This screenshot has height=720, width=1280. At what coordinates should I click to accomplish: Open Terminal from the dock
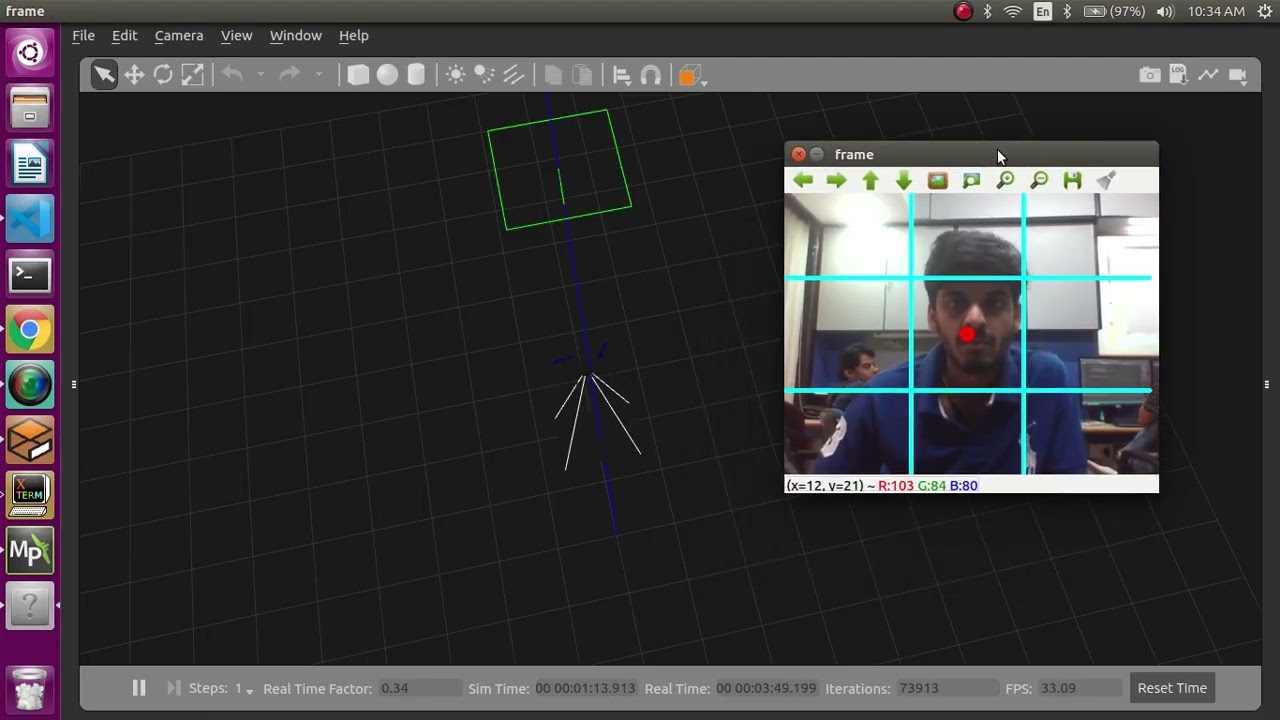point(30,274)
